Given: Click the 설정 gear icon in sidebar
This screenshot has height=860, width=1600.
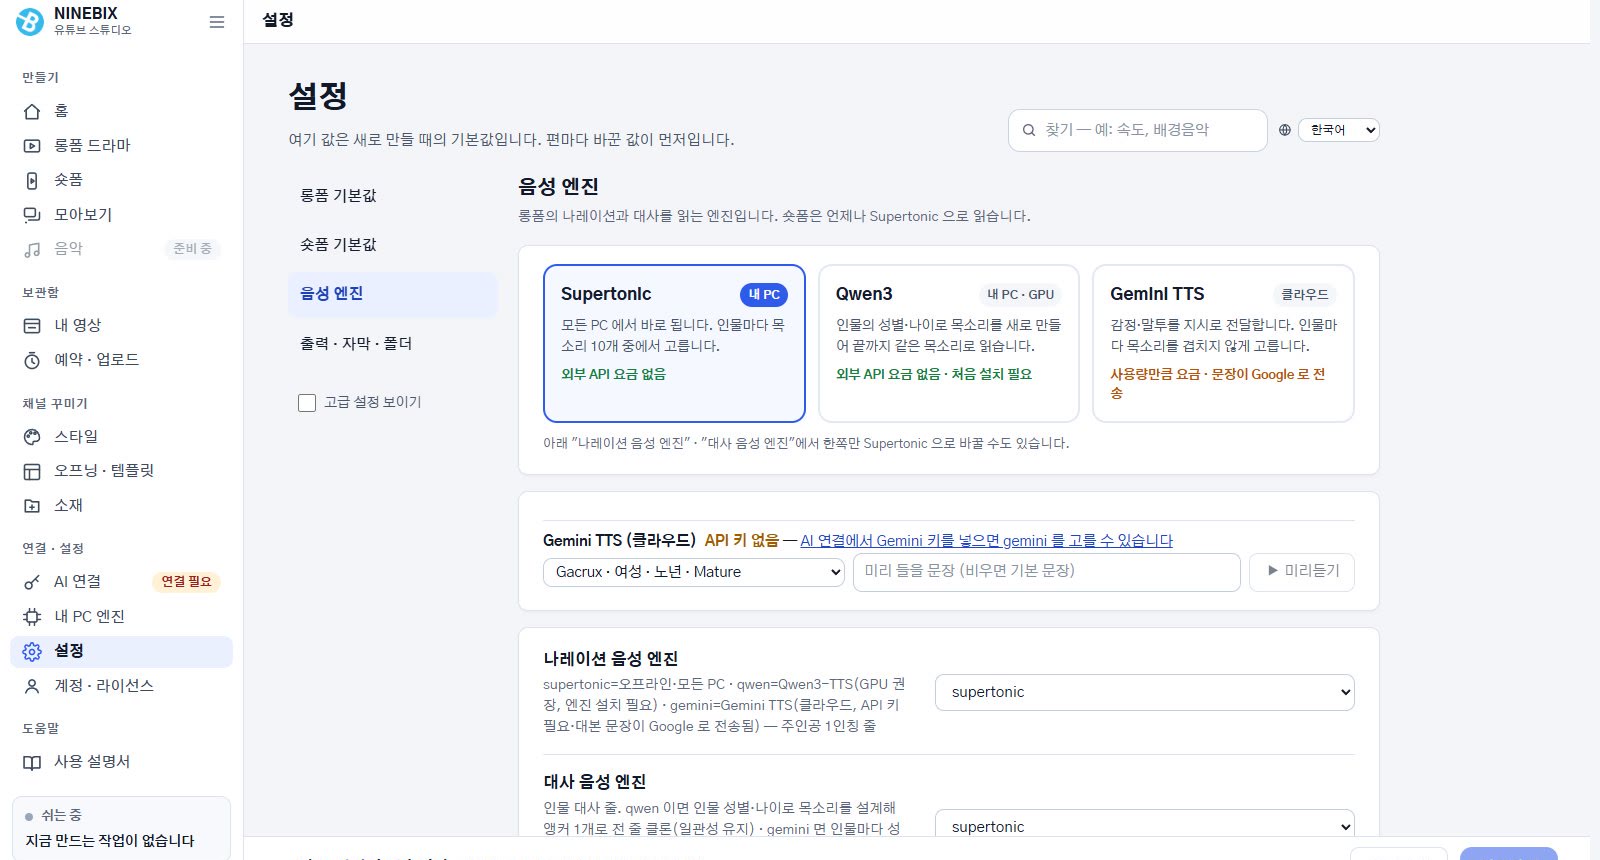Looking at the screenshot, I should (x=32, y=652).
